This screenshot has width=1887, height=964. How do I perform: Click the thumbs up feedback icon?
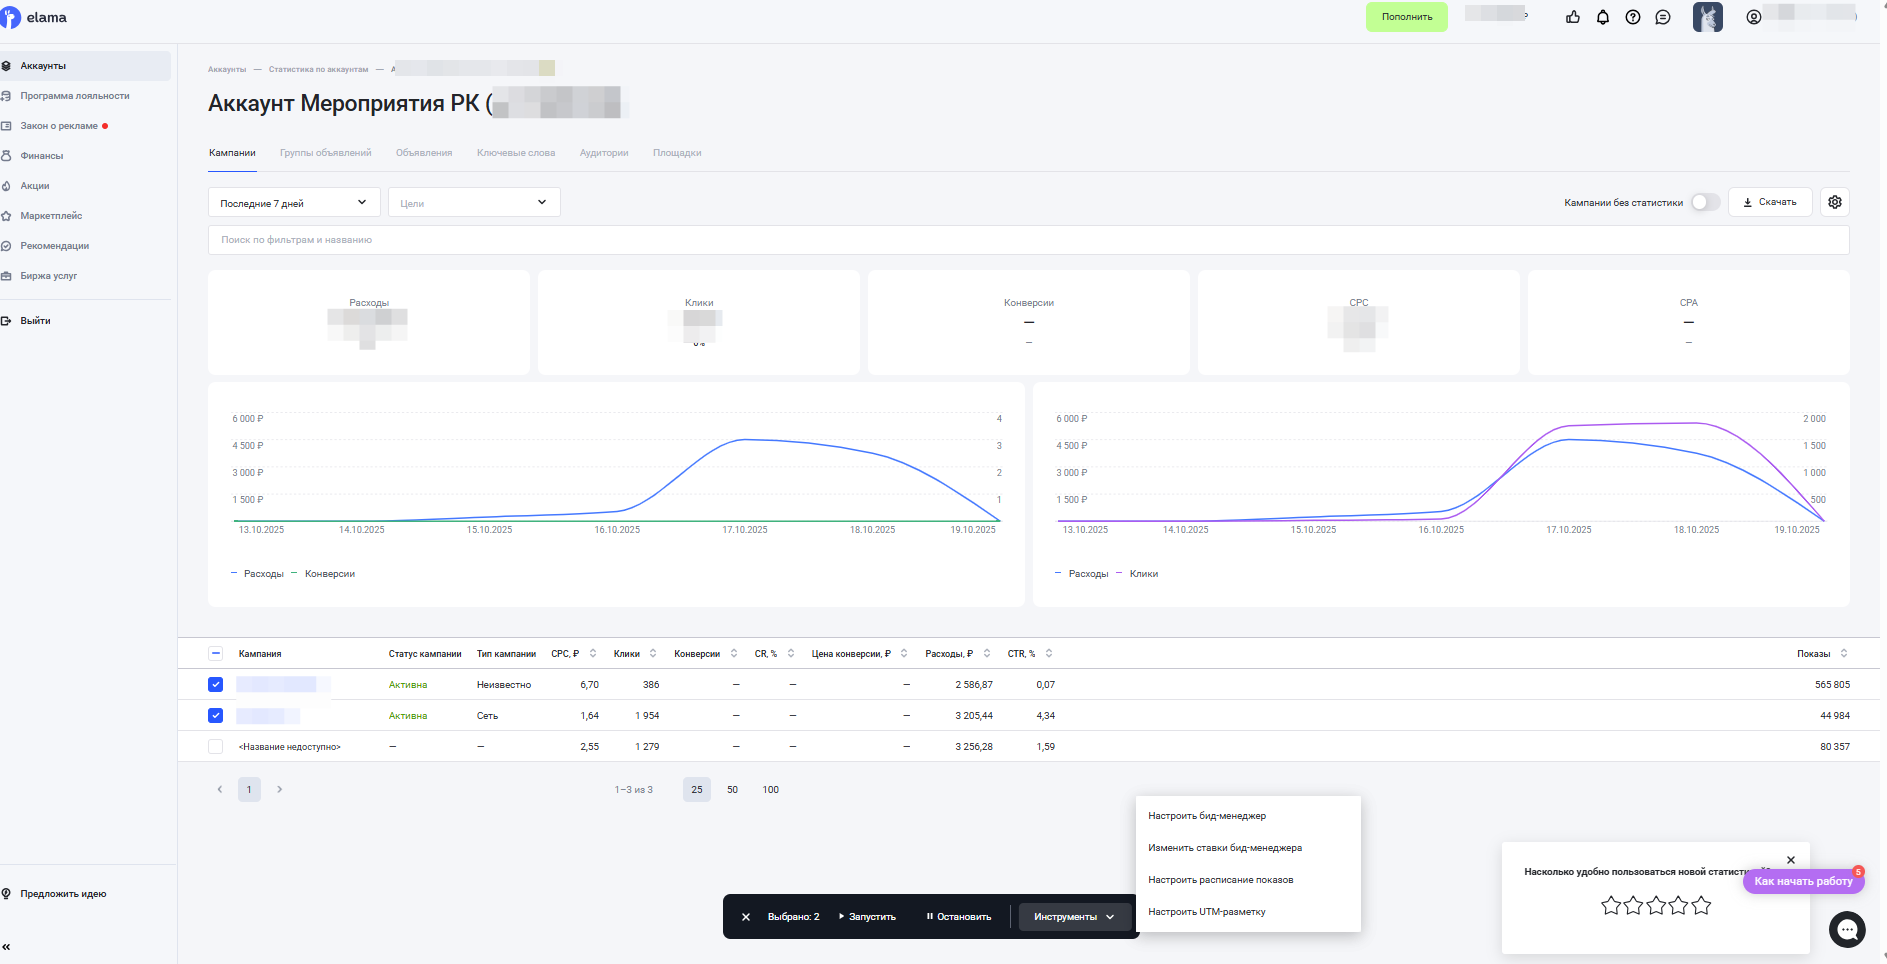1573,17
